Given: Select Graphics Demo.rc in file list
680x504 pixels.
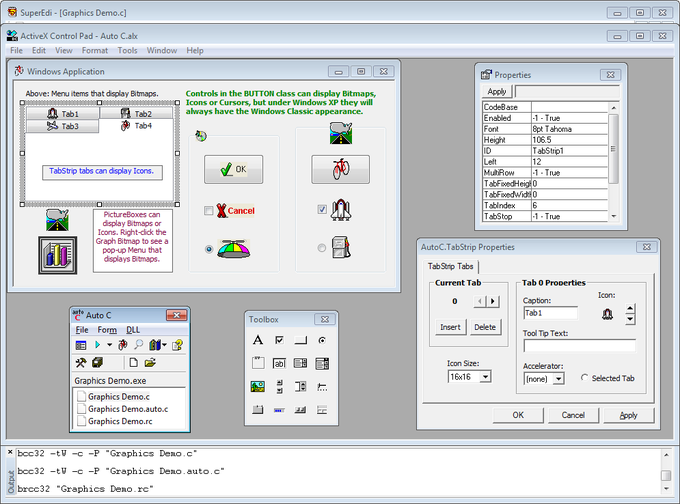Looking at the screenshot, I should click(120, 421).
